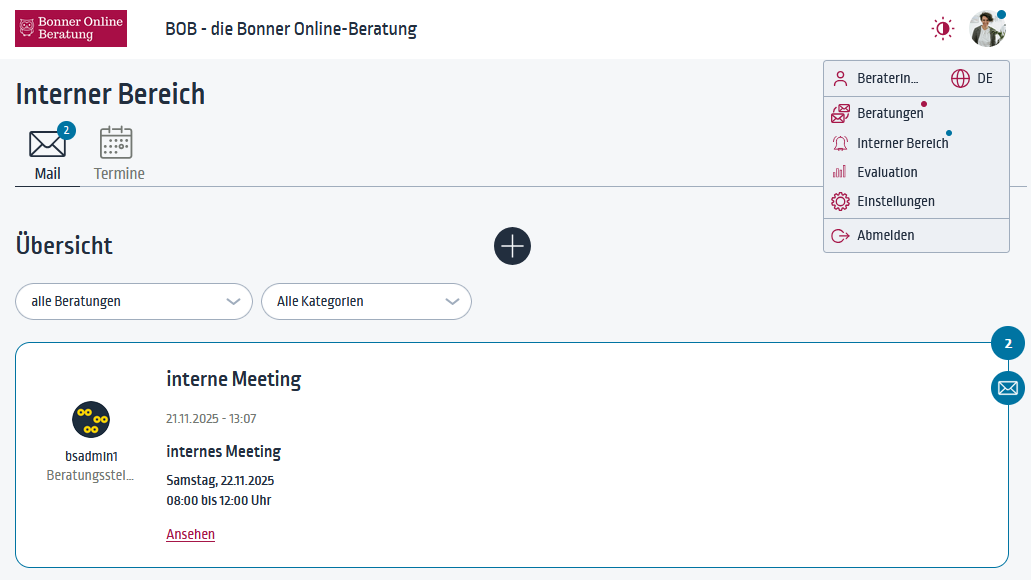Click the Einstellungen gear icon
Viewport: 1031px width, 580px height.
(x=840, y=201)
